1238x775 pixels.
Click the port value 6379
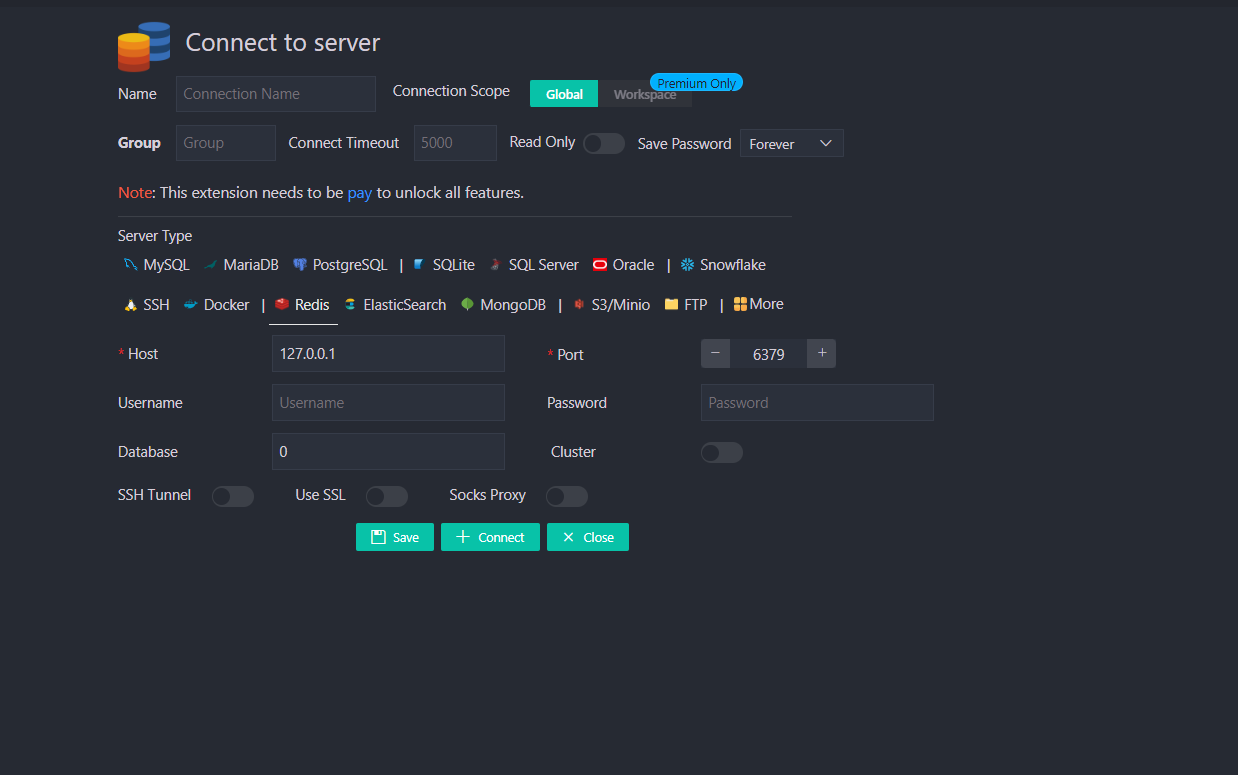[768, 354]
